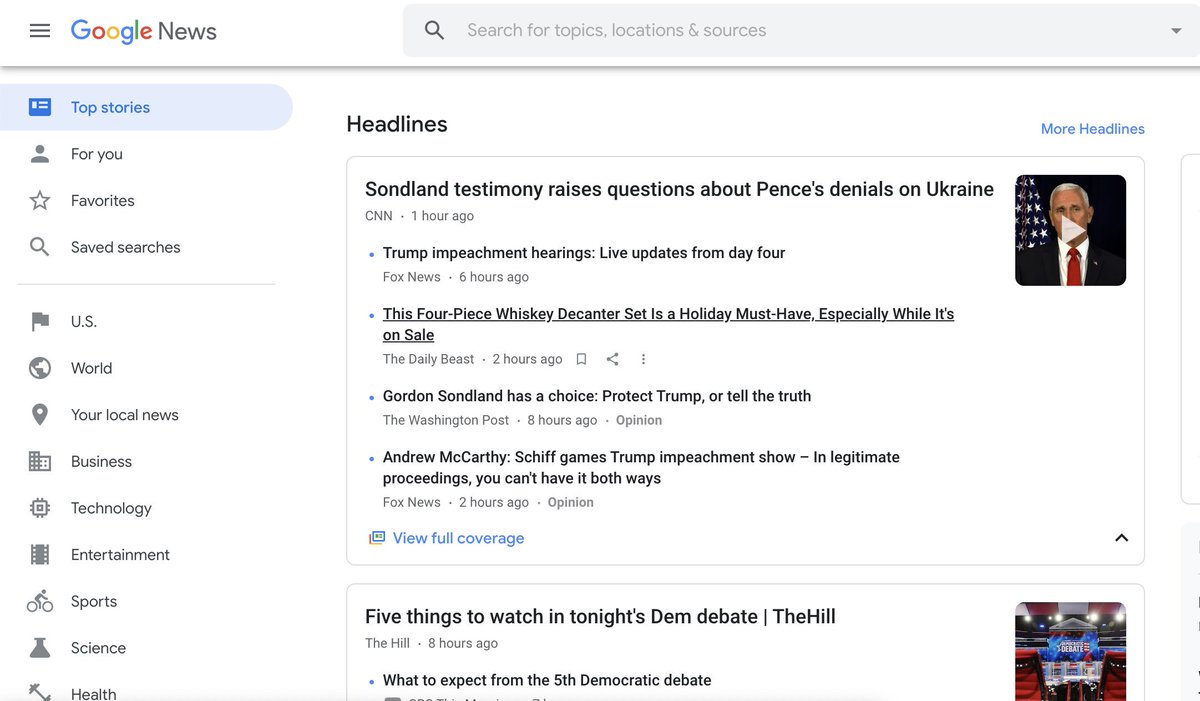The width and height of the screenshot is (1200, 701).
Task: Open Gordon Sondland has a choice article
Action: point(597,396)
